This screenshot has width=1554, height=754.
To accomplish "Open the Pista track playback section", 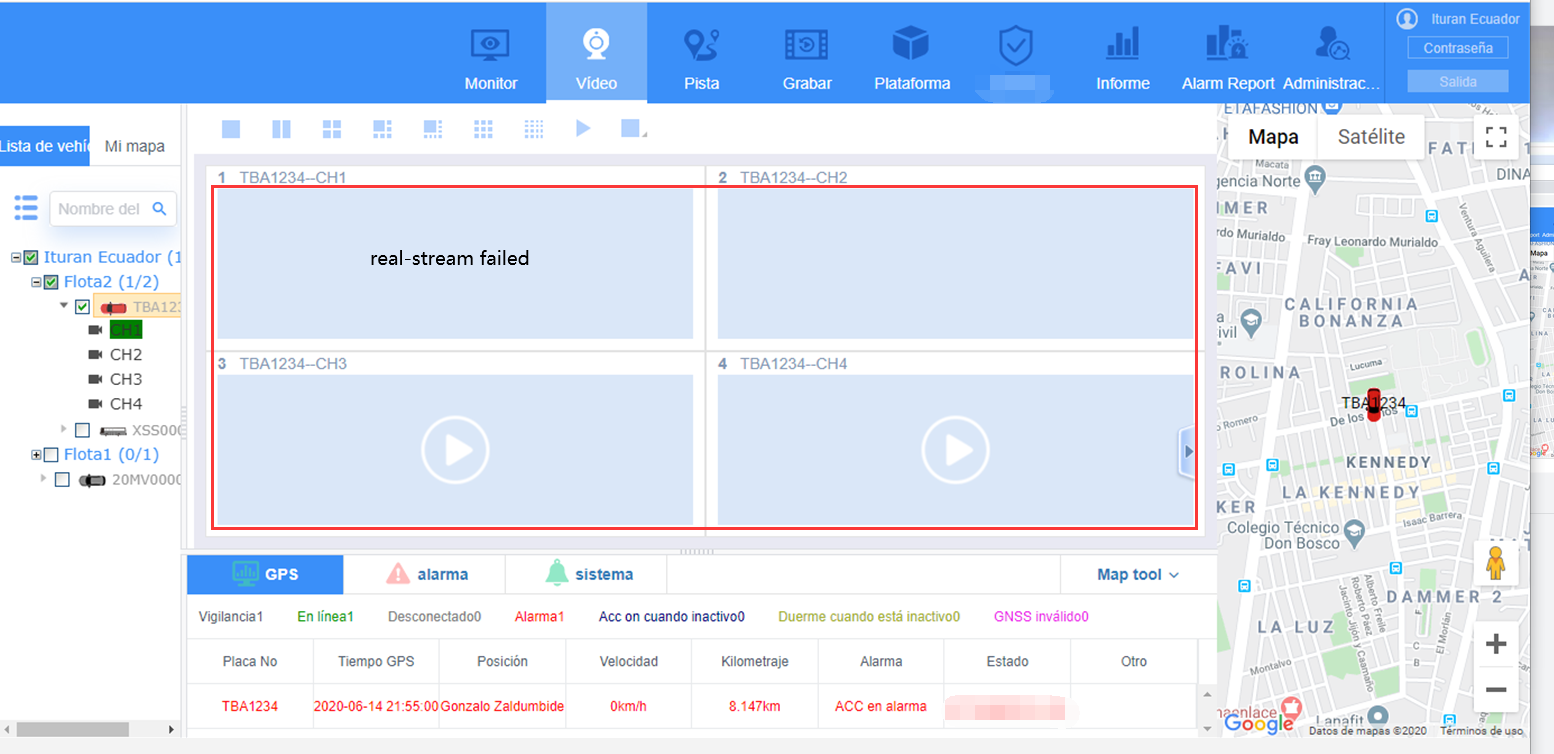I will click(702, 58).
